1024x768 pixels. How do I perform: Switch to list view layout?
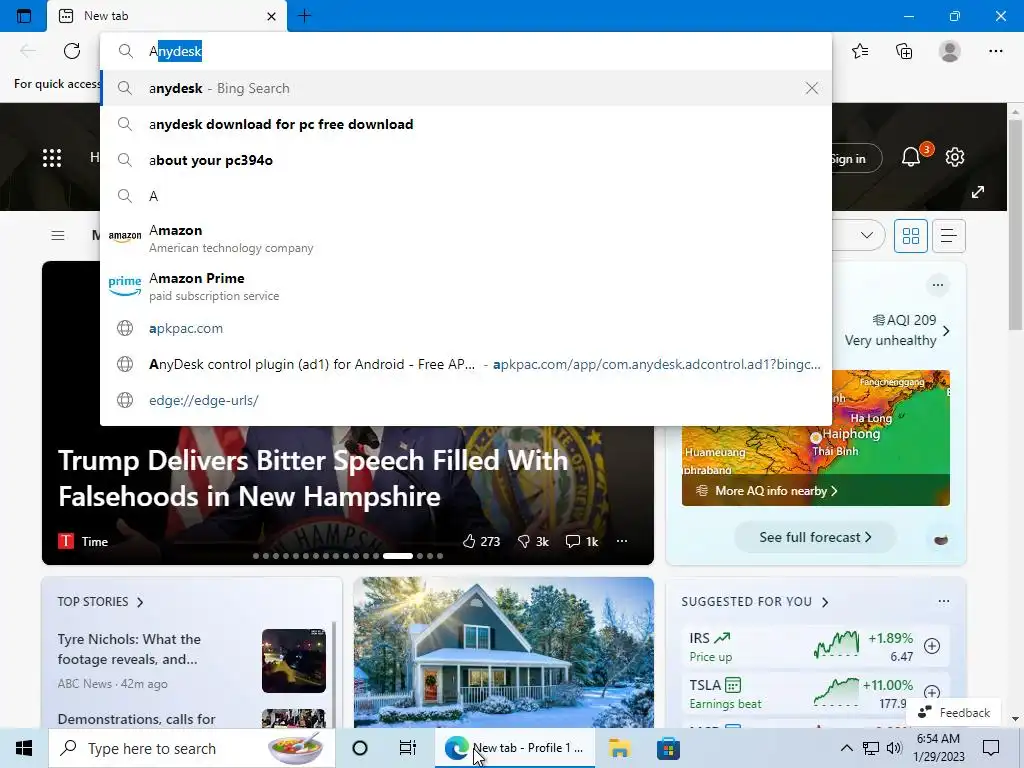pos(949,235)
